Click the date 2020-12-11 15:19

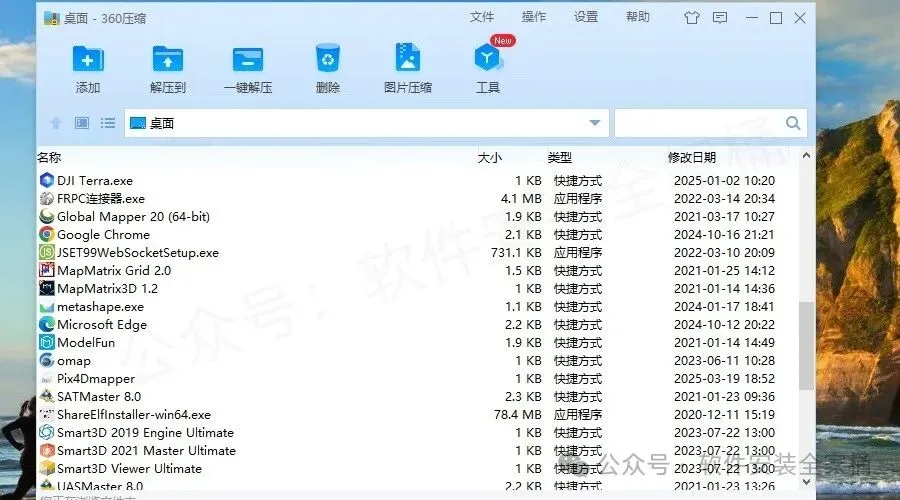click(724, 414)
